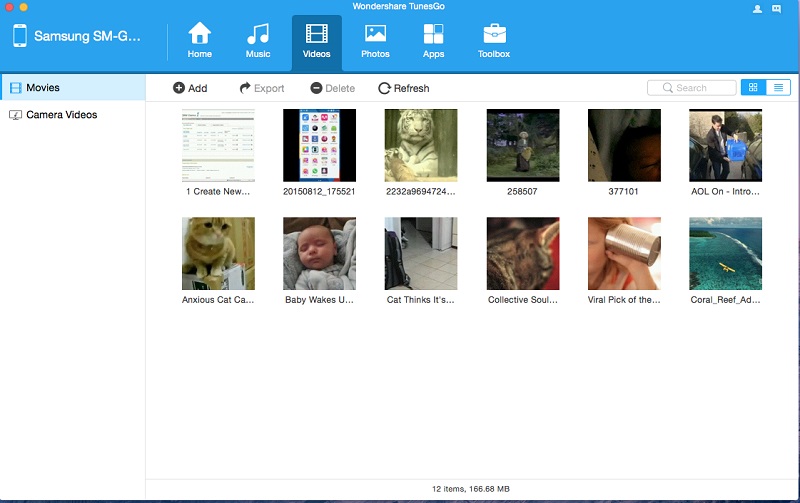
Task: Open Camera Videos category
Action: point(61,115)
